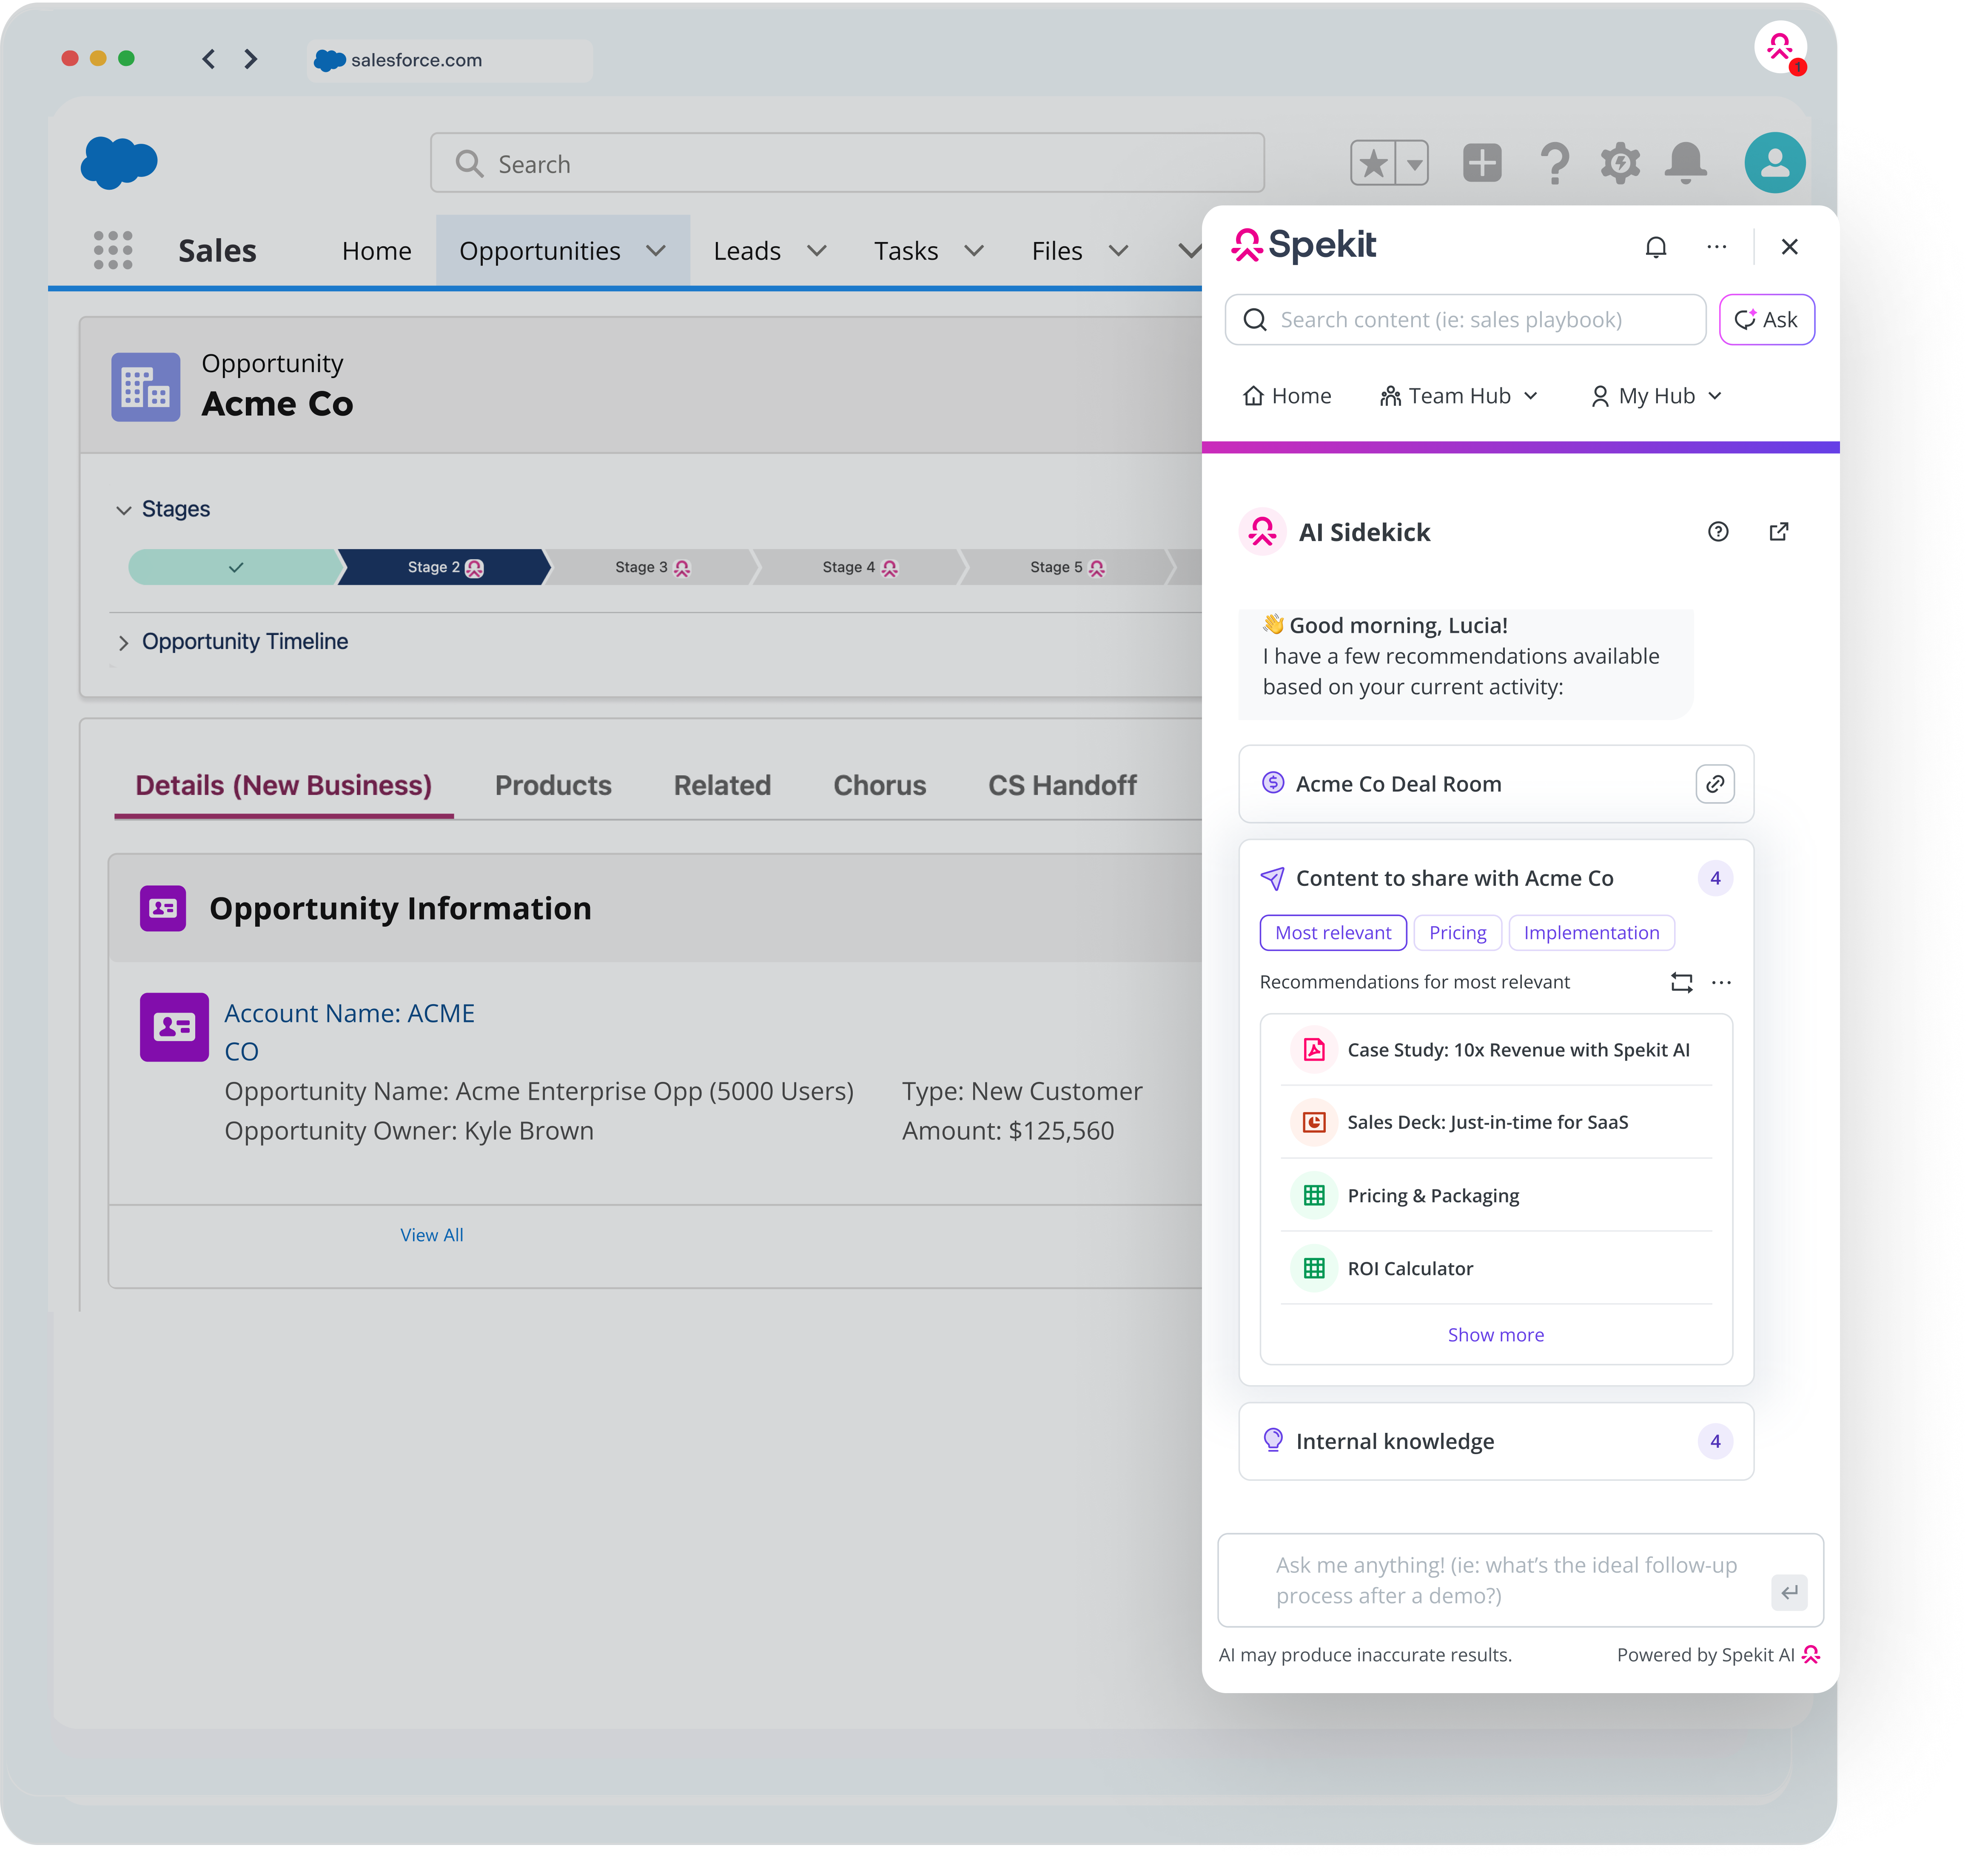Focus the Spekit search content field
This screenshot has width=1988, height=1876.
(1465, 320)
